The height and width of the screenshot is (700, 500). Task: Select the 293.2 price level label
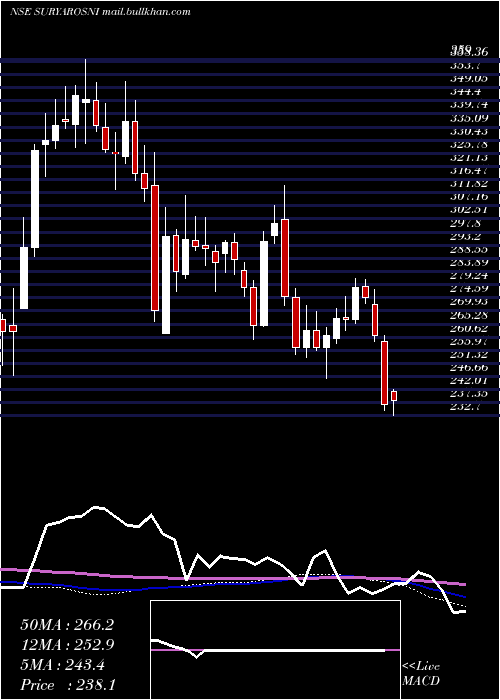465,236
